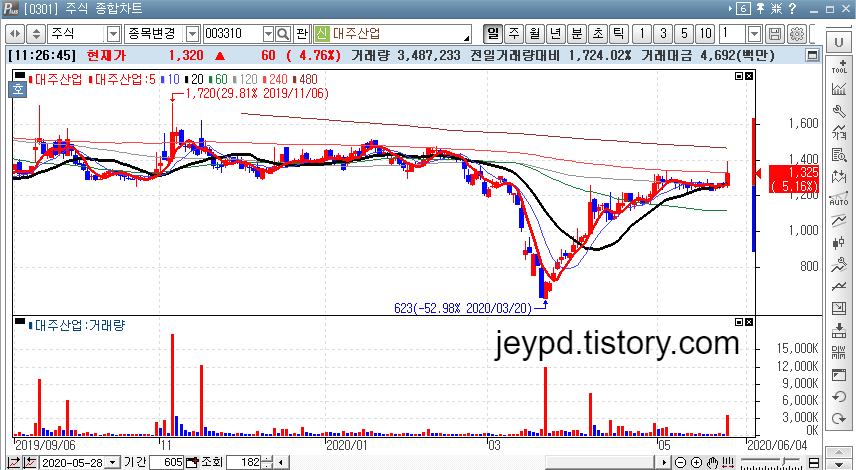This screenshot has width=856, height=470.
Task: Click the stock code 003310 field
Action: (x=233, y=34)
